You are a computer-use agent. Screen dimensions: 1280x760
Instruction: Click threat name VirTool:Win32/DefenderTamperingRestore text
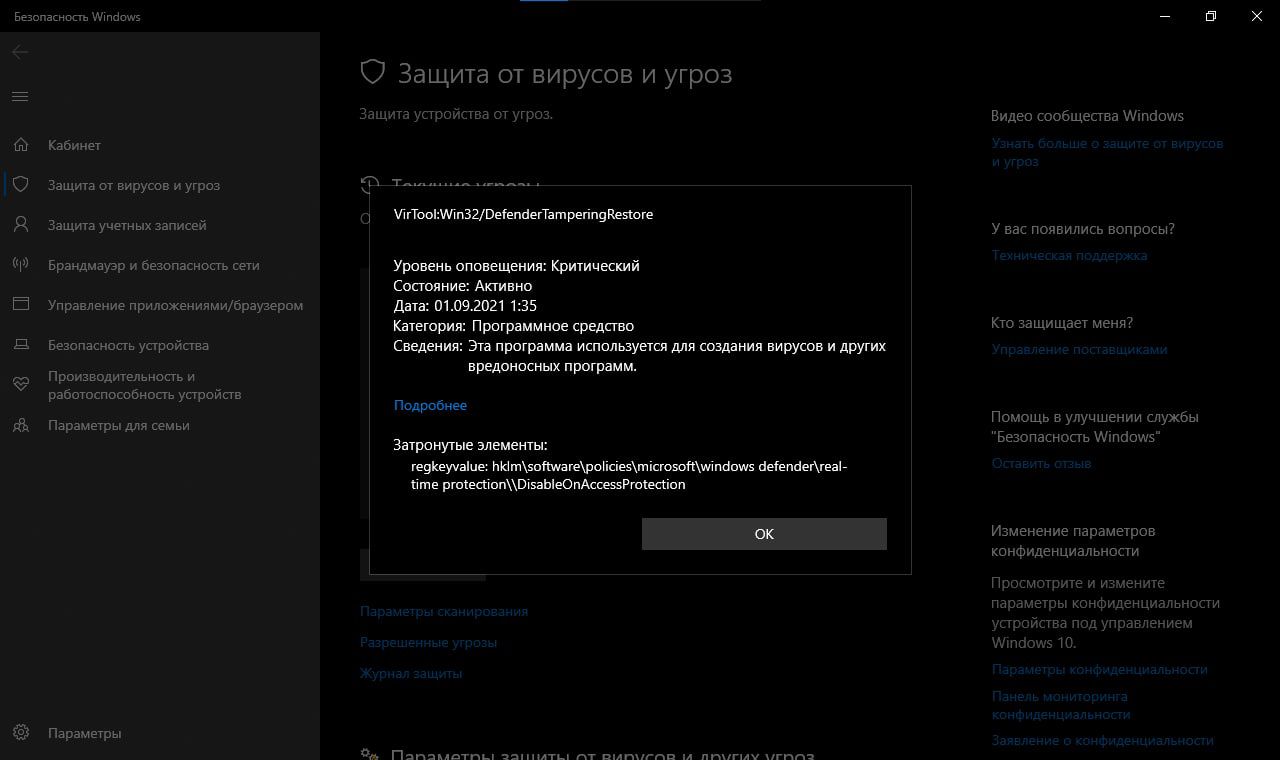[523, 214]
